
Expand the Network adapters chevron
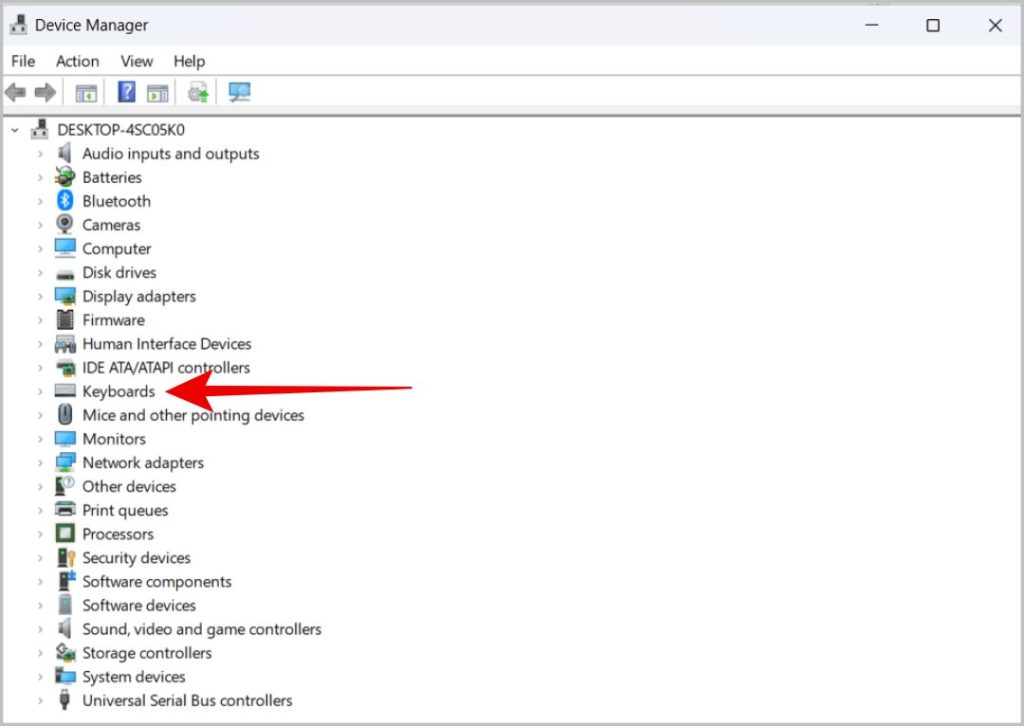[x=40, y=463]
